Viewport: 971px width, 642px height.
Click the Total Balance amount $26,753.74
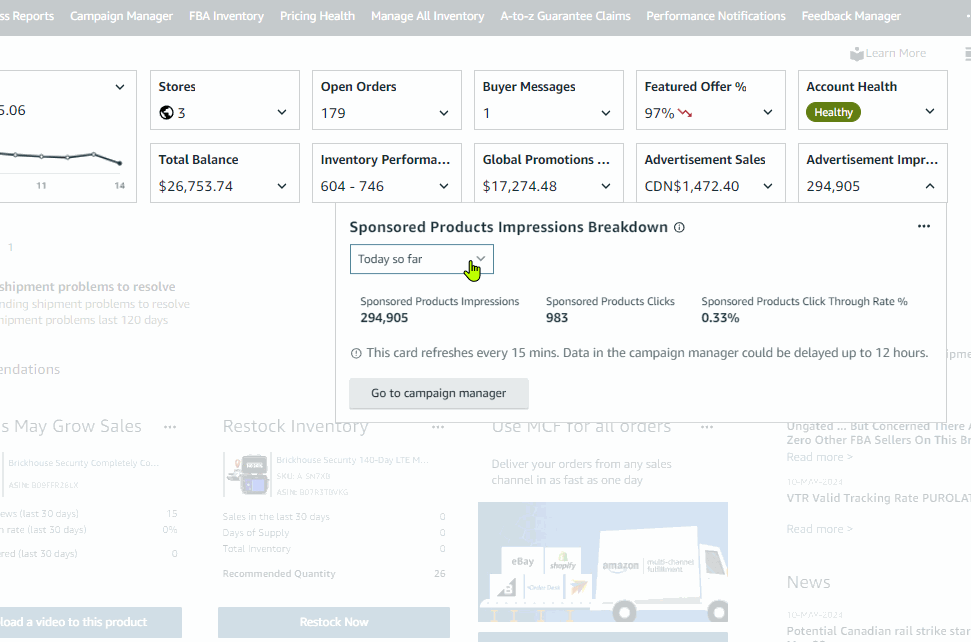click(x=196, y=186)
